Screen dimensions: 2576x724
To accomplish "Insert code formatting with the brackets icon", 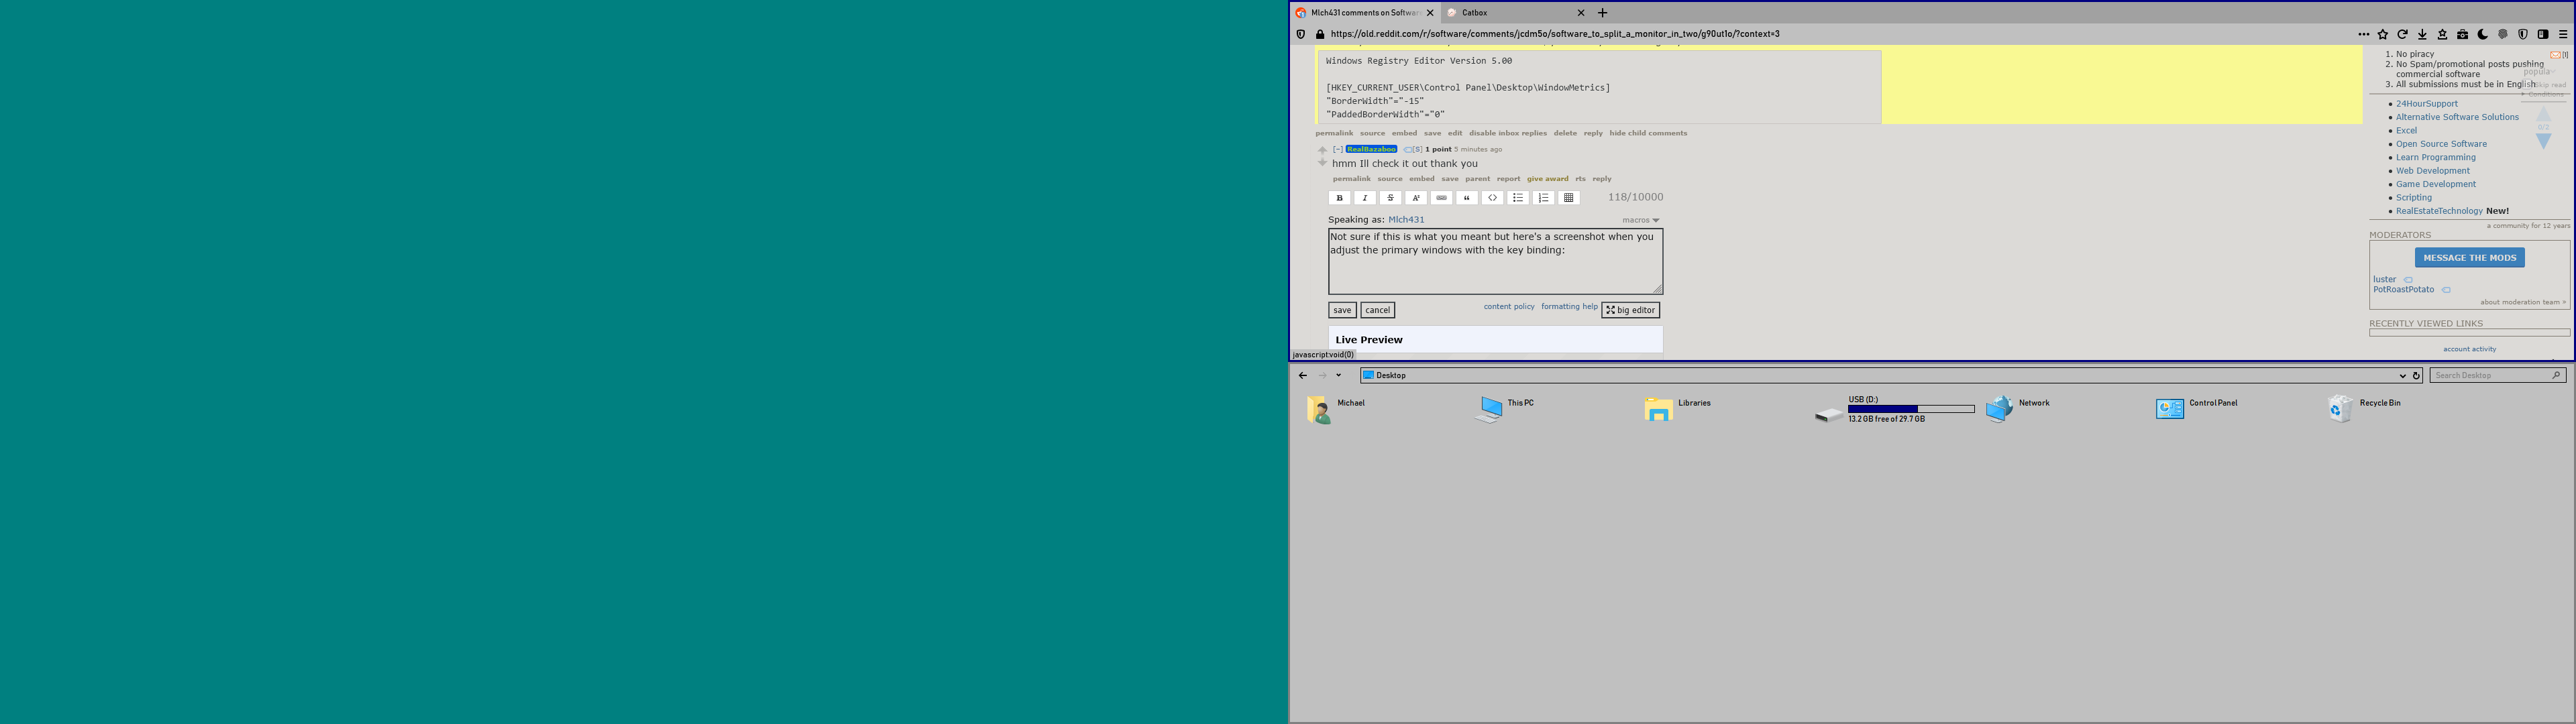I will tap(1492, 198).
